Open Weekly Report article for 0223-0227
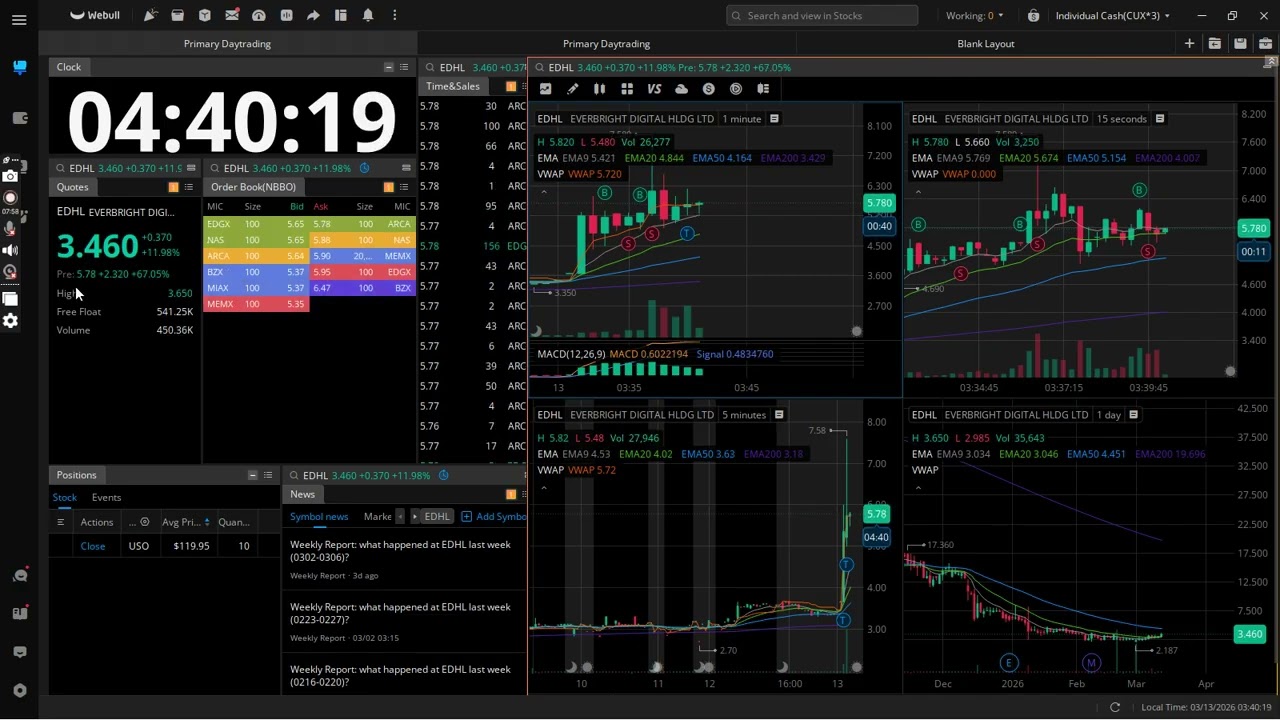 click(x=400, y=613)
